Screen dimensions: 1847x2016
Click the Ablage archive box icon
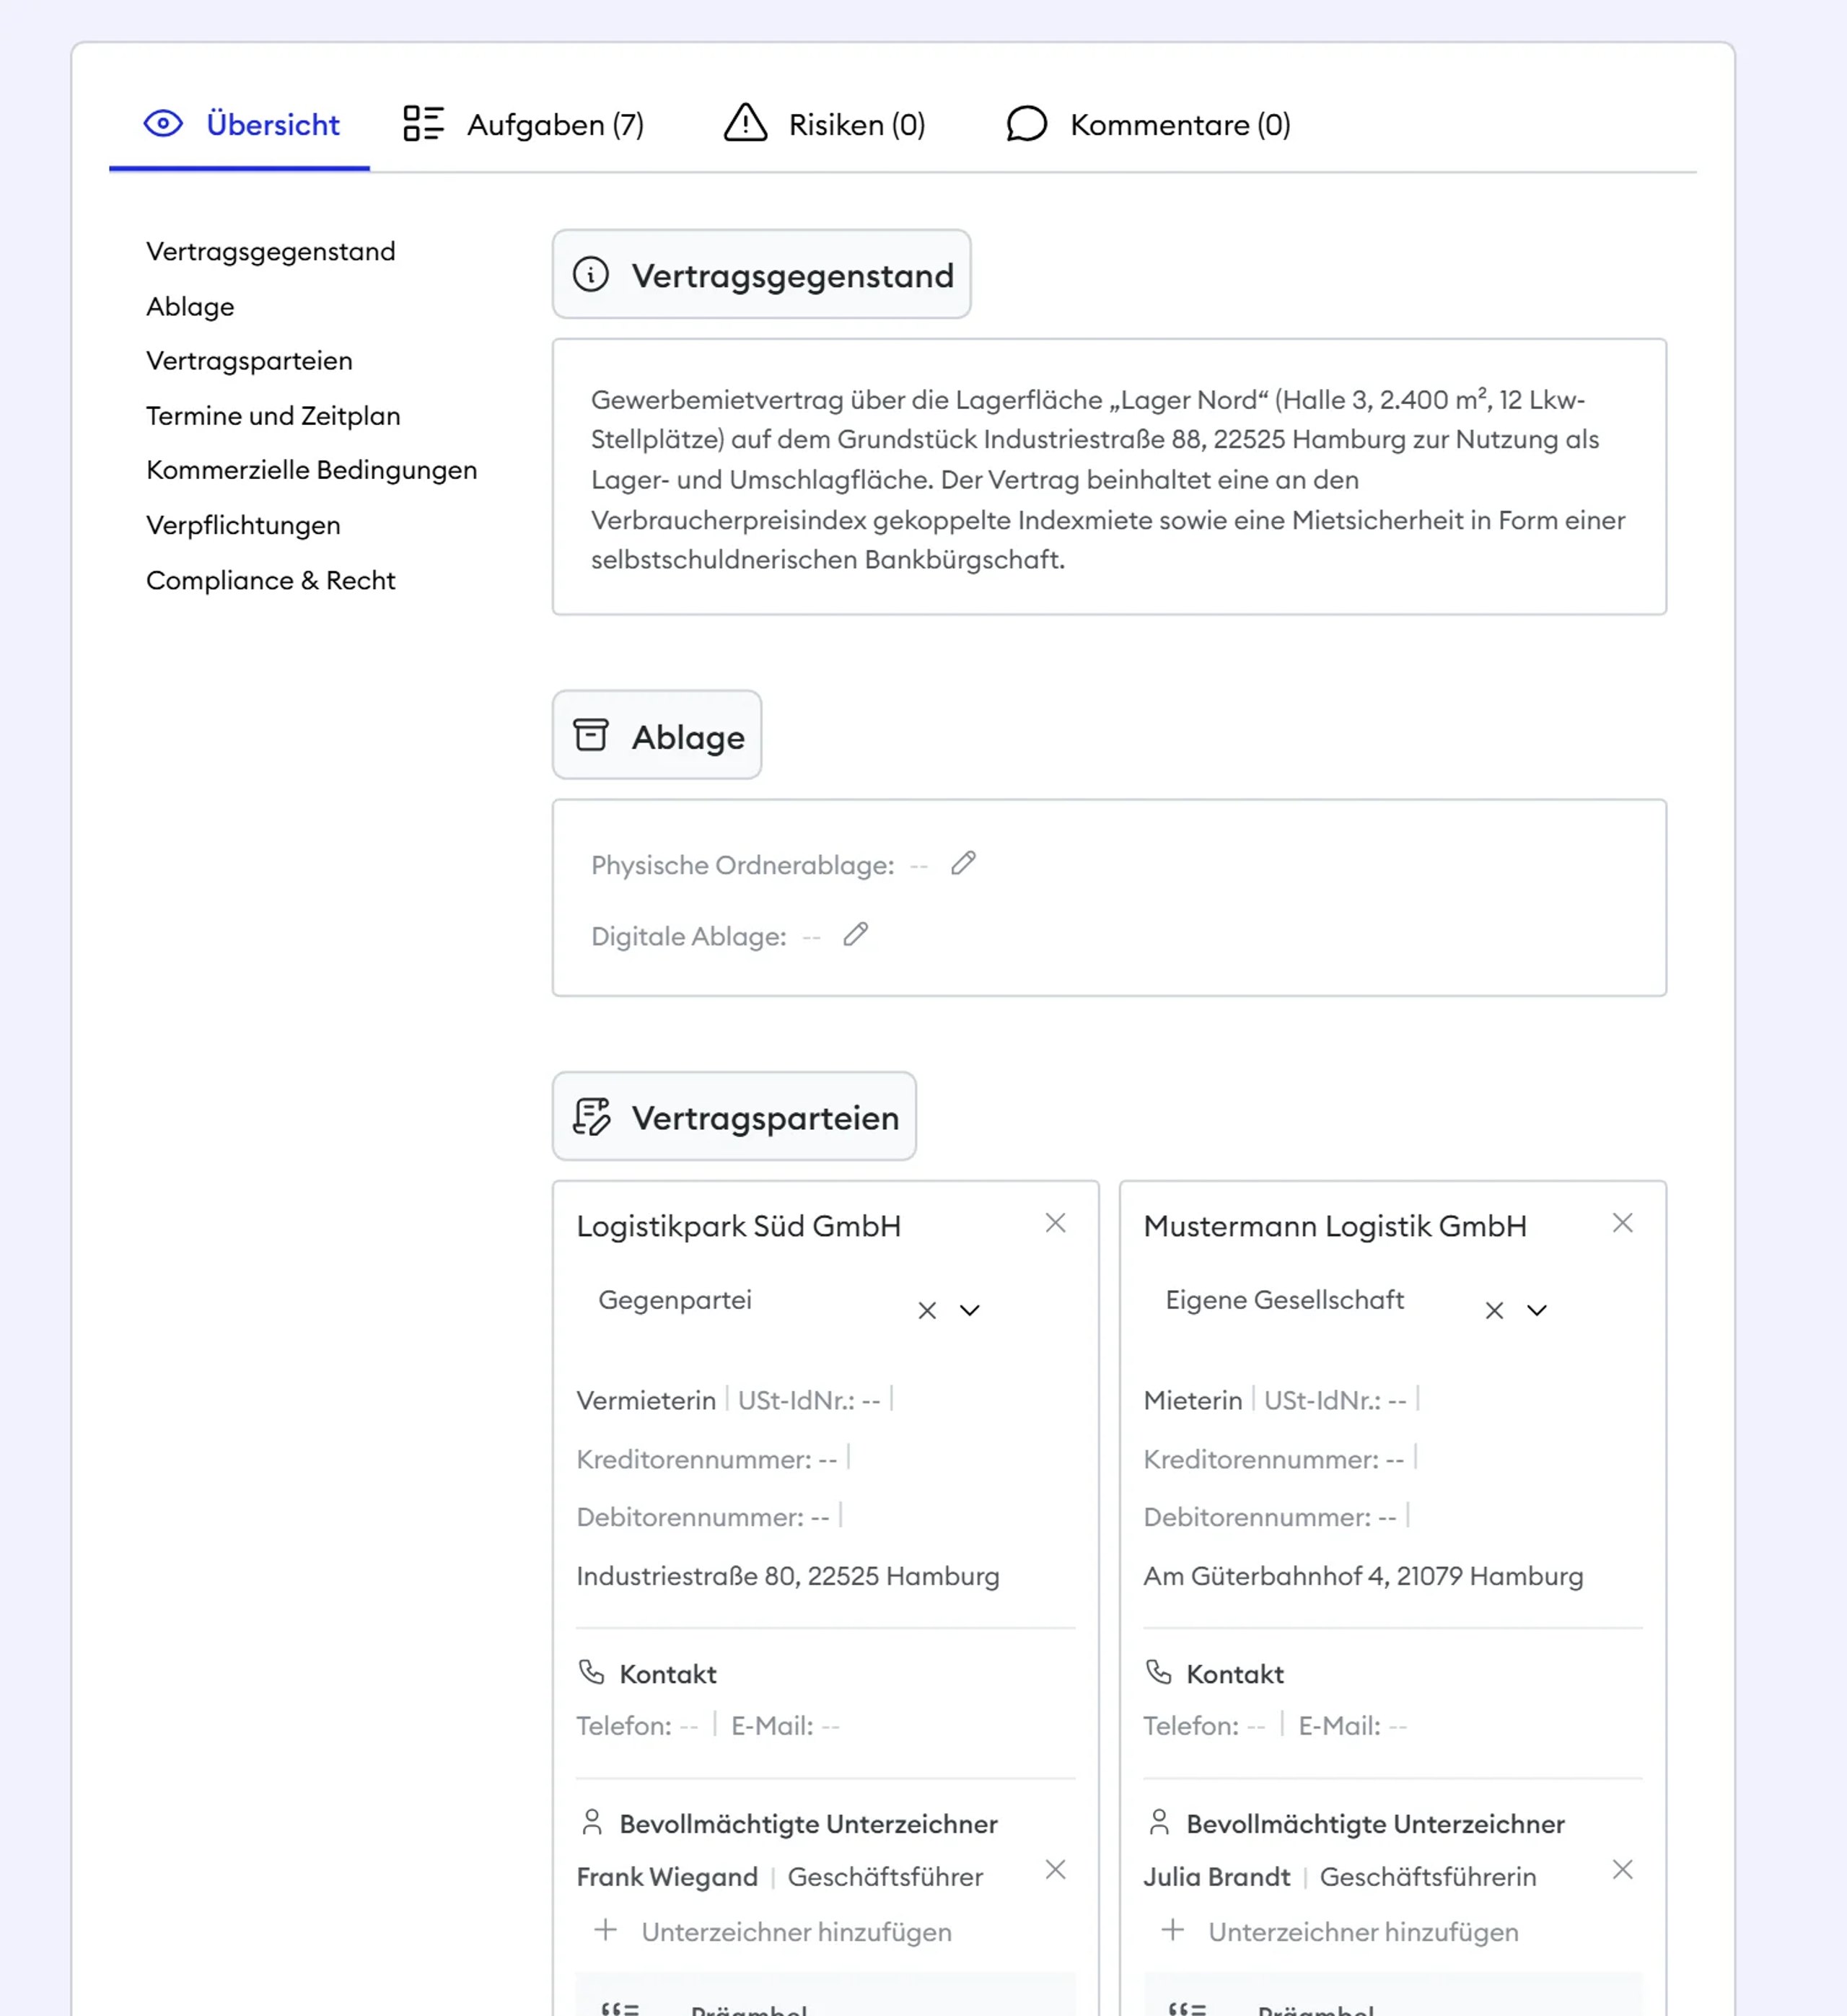pyautogui.click(x=590, y=734)
